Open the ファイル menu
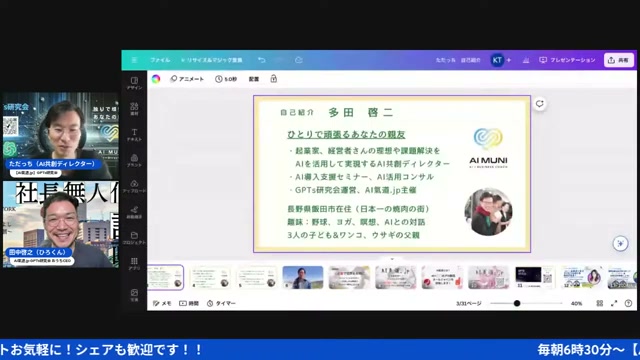Viewport: 640px width, 360px height. (x=160, y=60)
